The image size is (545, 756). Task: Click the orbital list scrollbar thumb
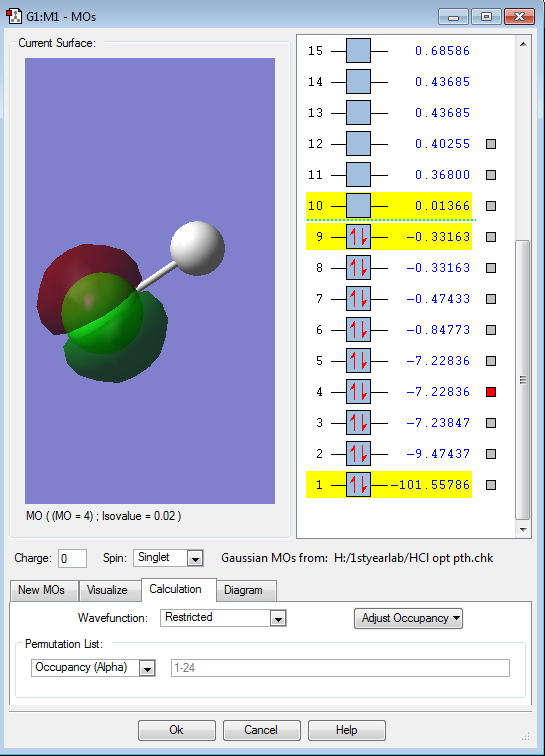523,379
